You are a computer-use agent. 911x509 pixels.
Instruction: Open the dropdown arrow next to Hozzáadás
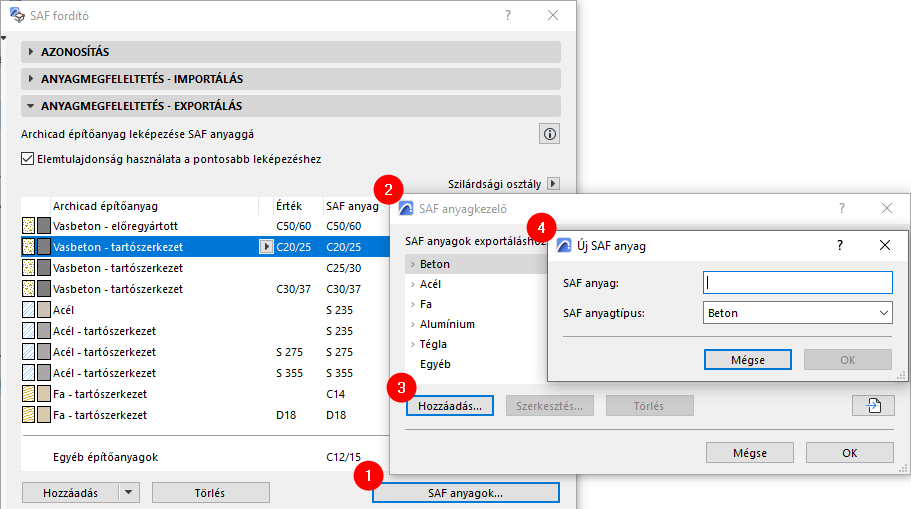click(128, 493)
